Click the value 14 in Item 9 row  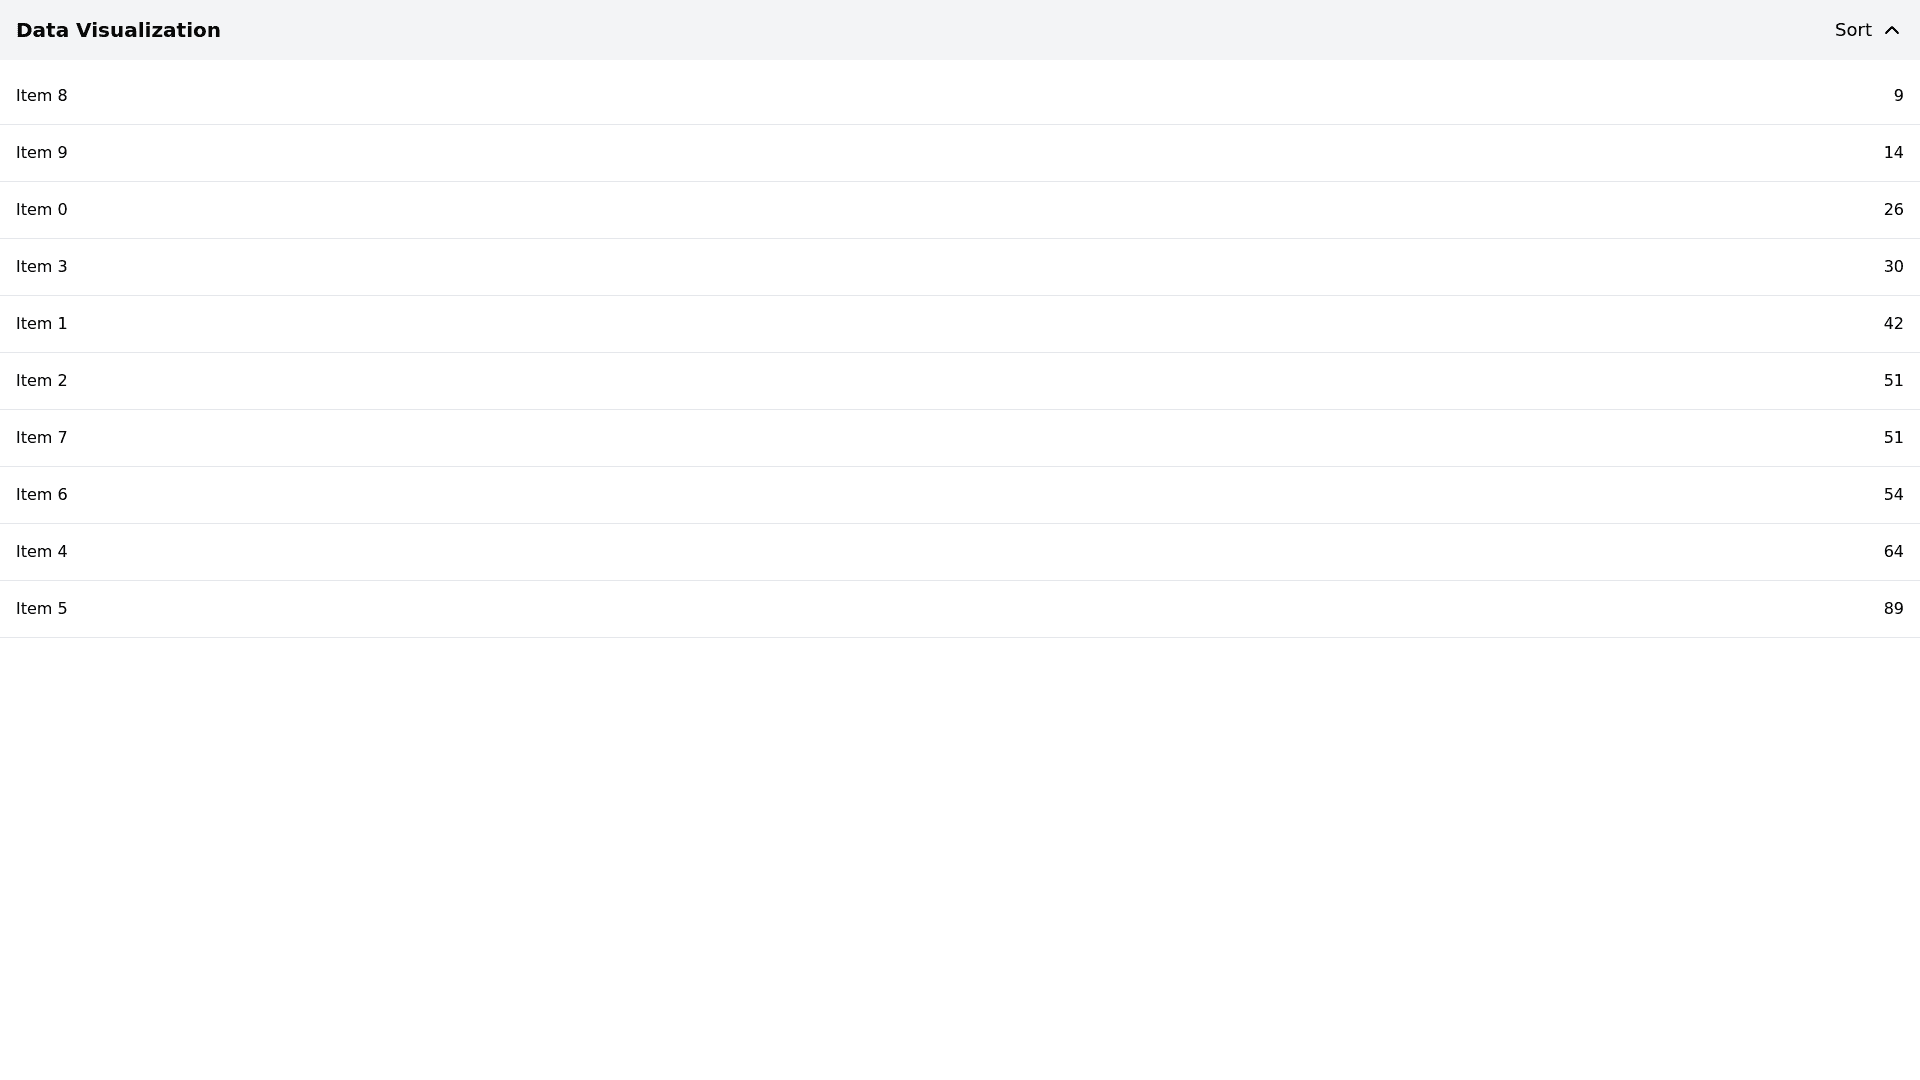pos(1893,153)
